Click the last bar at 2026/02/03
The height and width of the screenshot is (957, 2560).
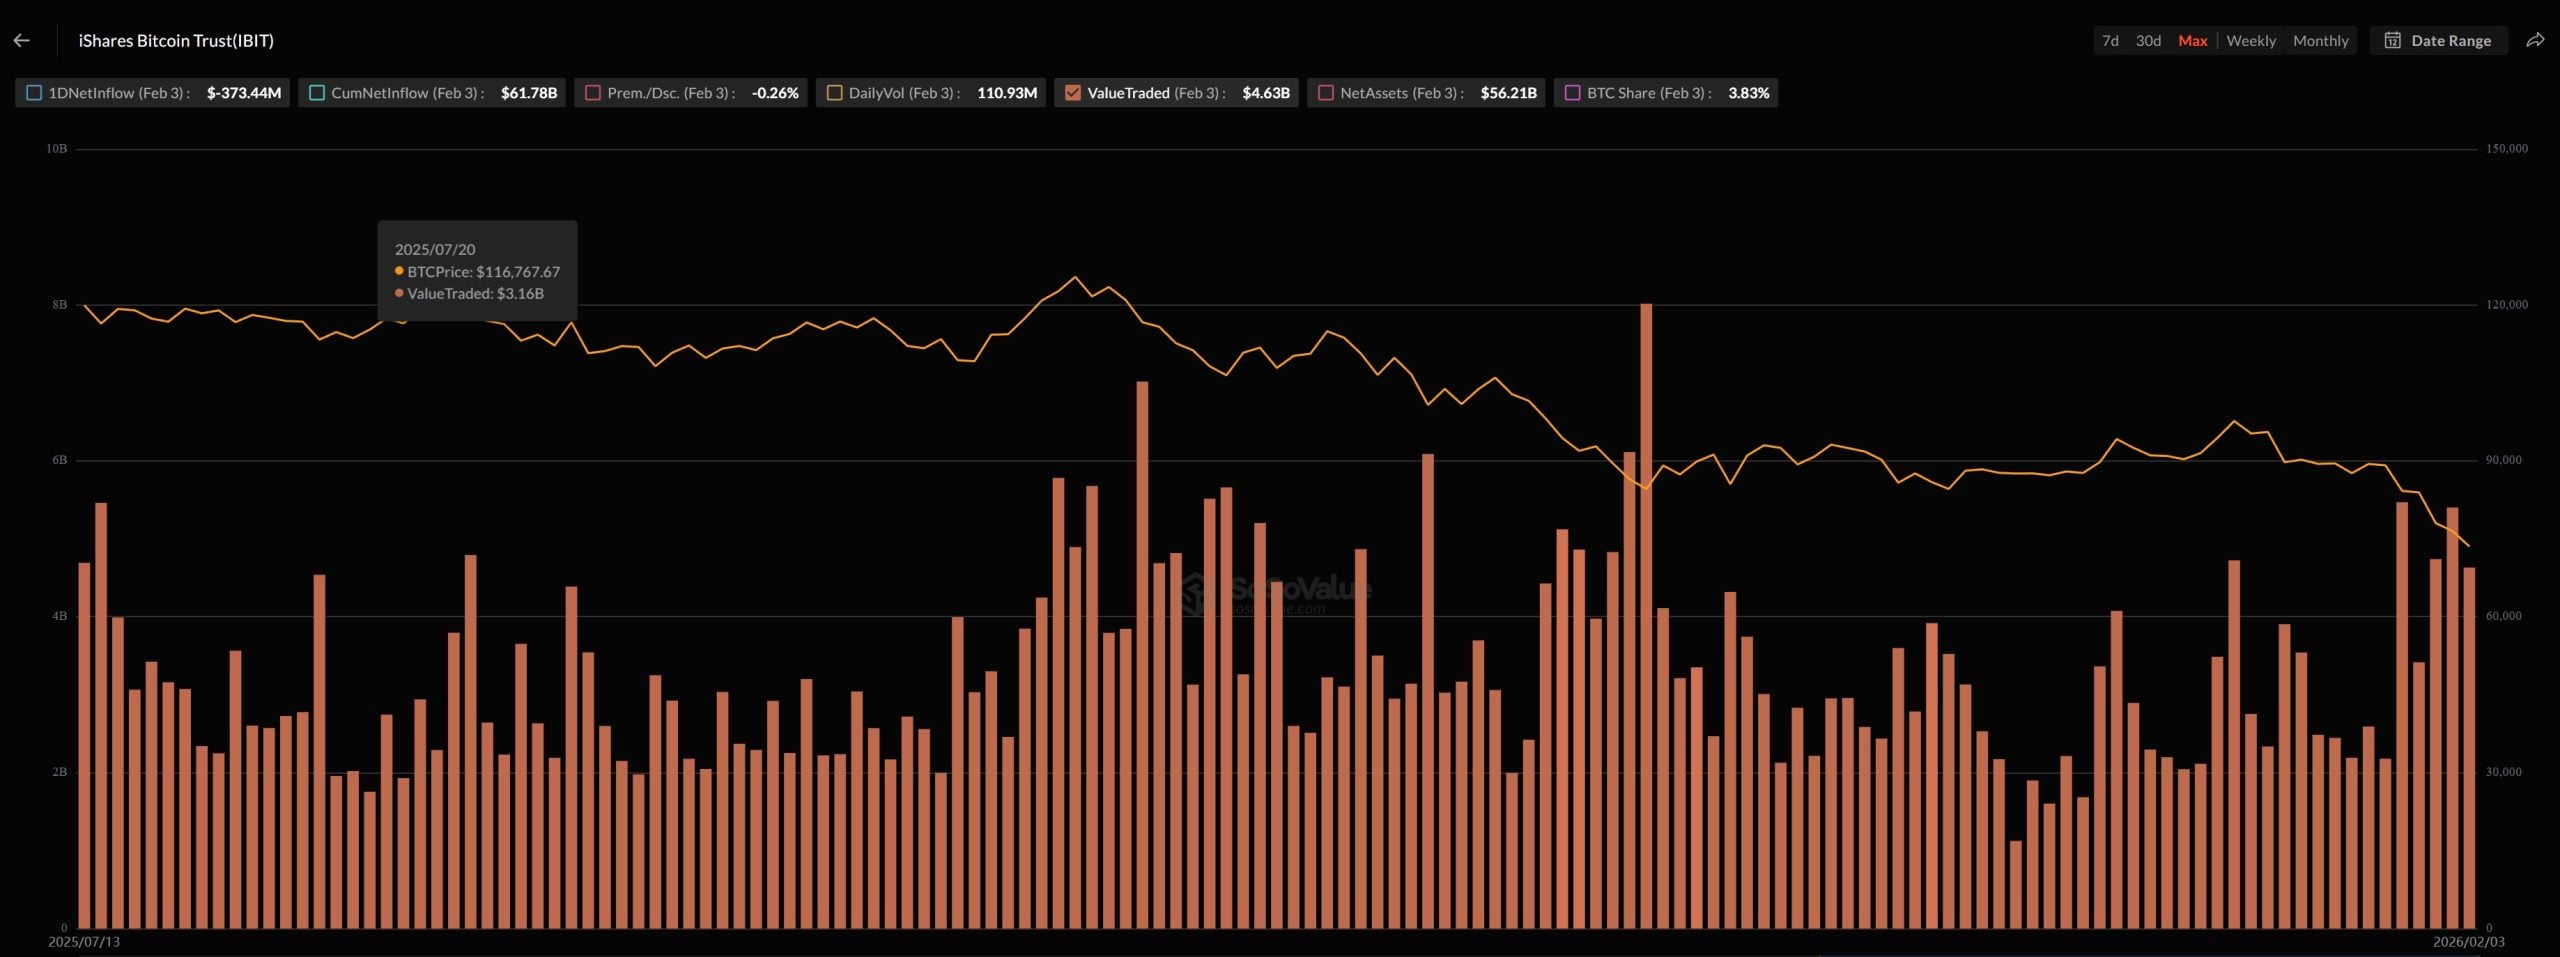click(x=2469, y=748)
